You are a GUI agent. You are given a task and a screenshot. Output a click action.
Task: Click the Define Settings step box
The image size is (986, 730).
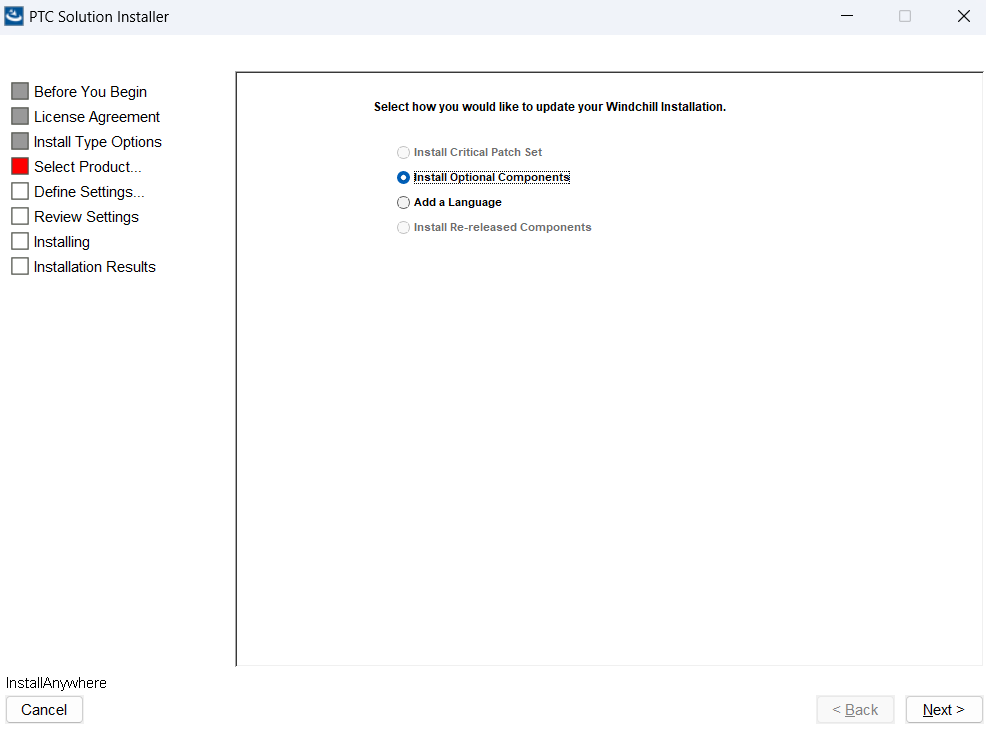(x=20, y=191)
